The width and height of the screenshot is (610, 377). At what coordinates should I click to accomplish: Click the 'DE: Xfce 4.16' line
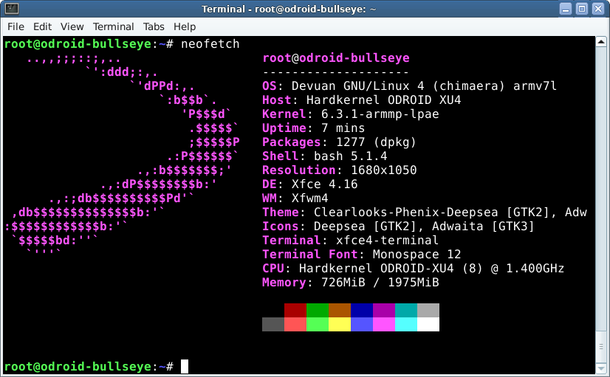[x=310, y=184]
